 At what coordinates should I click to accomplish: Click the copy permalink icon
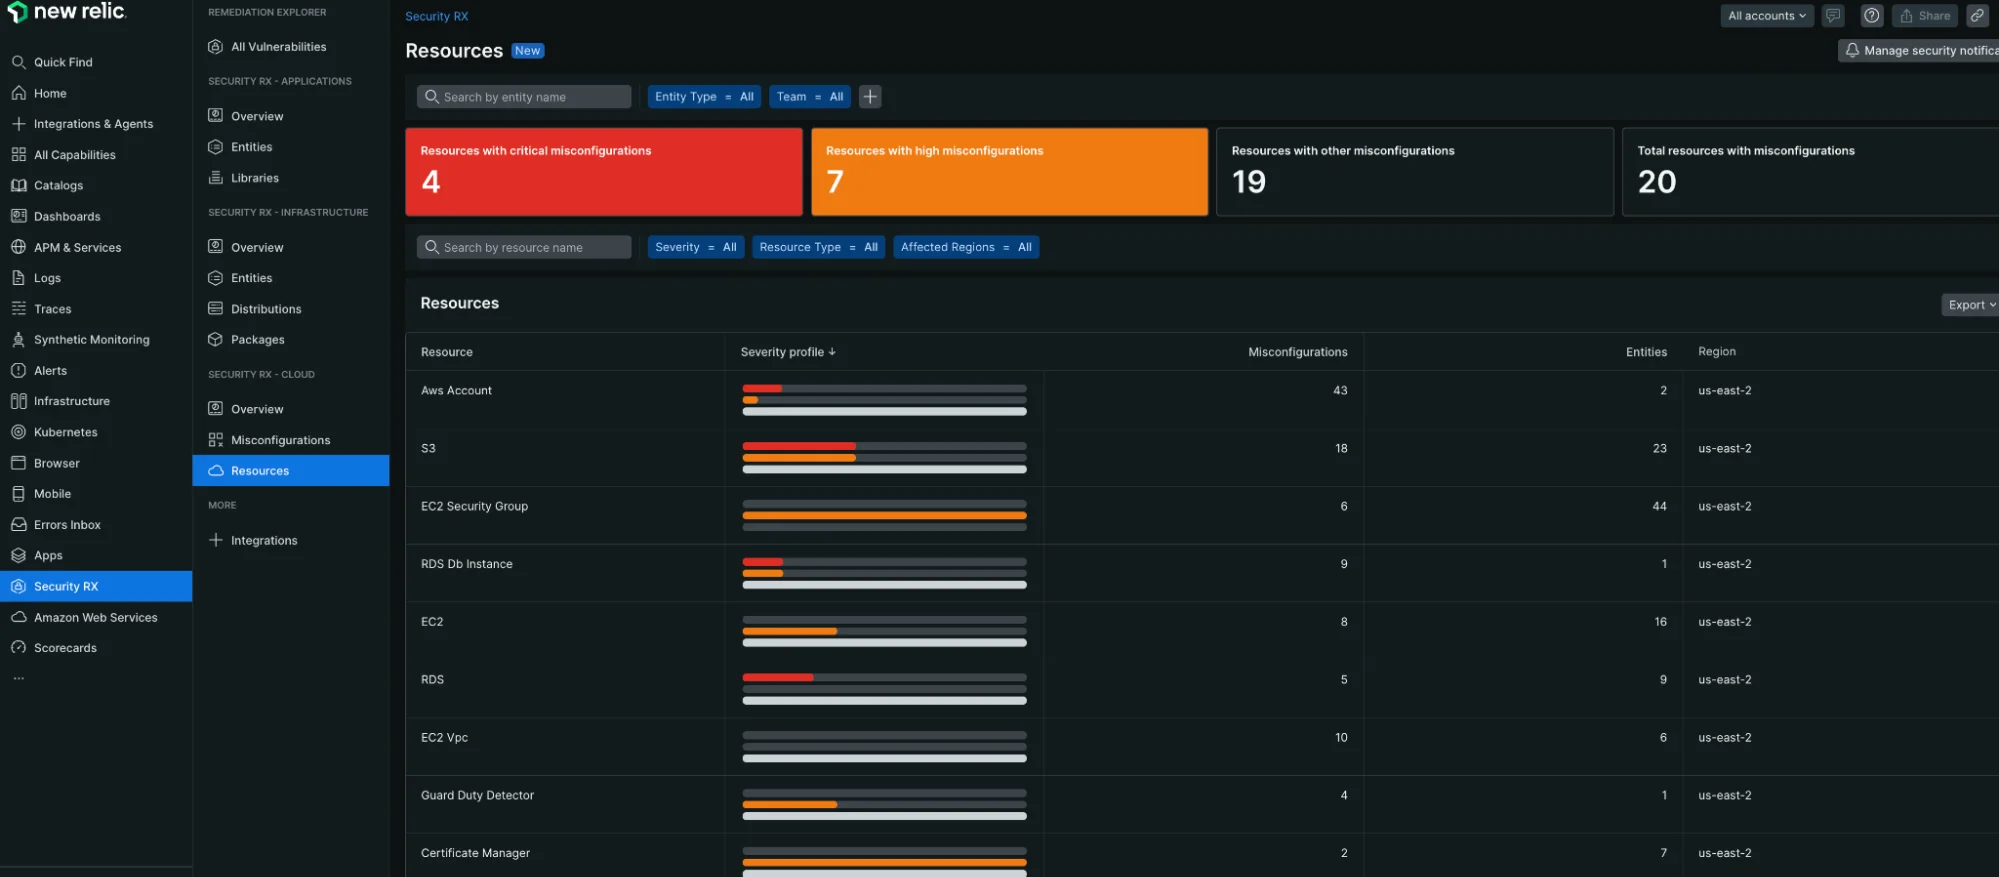(x=1977, y=16)
